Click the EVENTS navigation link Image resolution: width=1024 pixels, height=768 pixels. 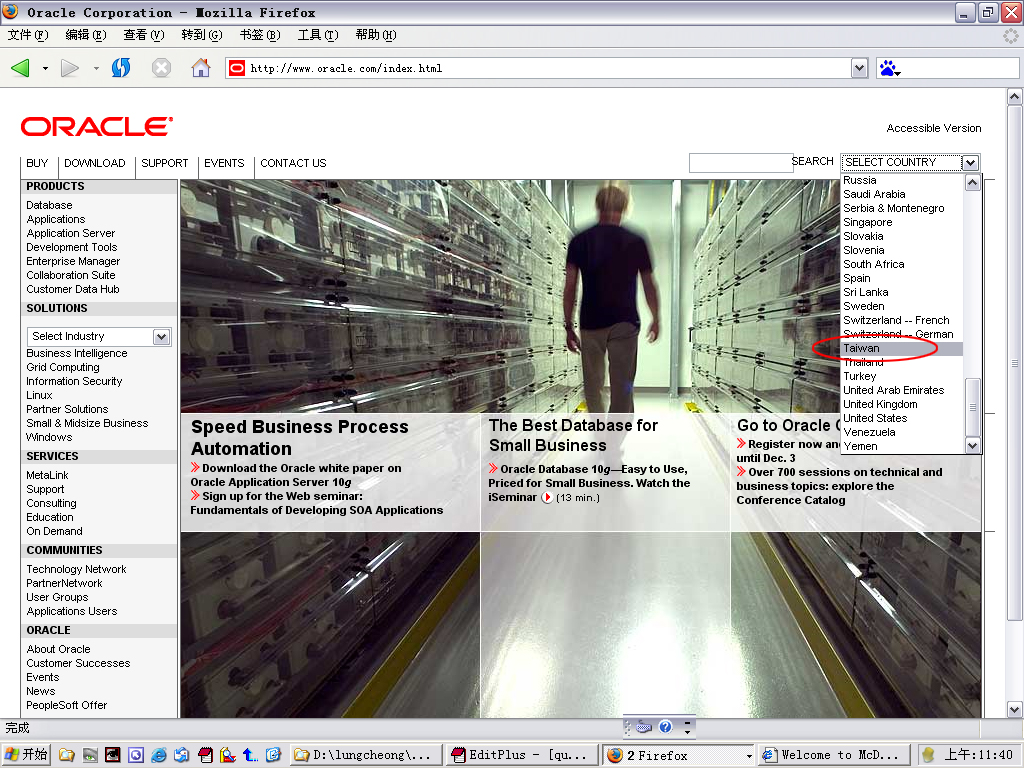(224, 163)
